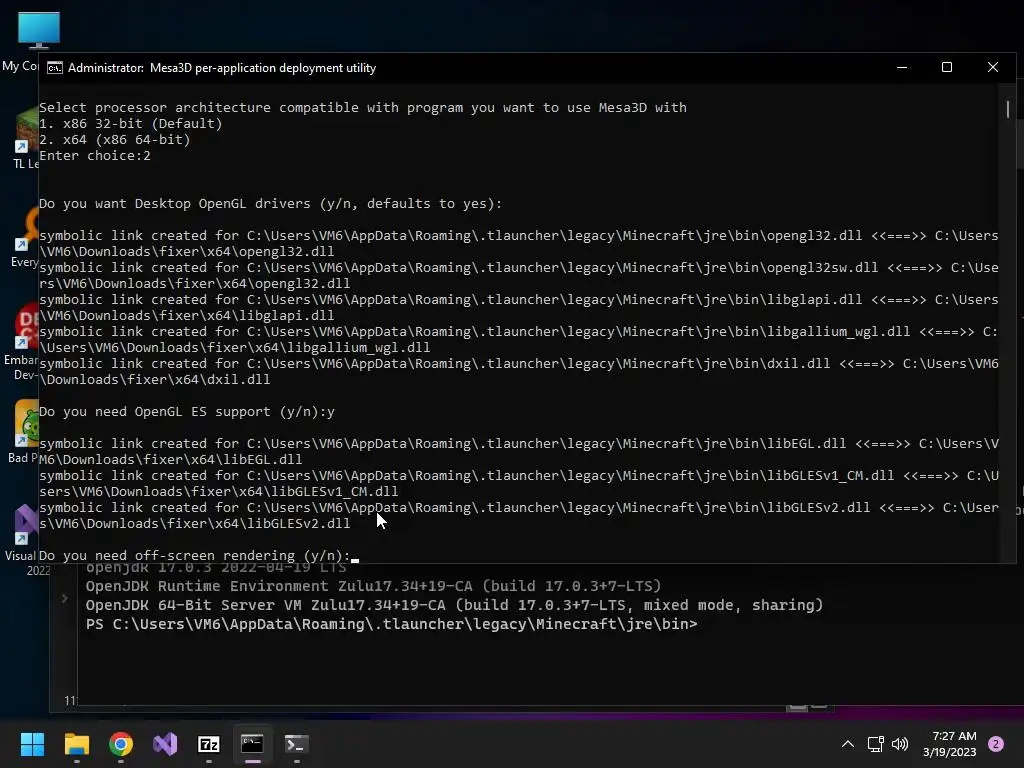
Task: Click the TL Launcher Minecraft desktop shortcut
Action: [25, 138]
